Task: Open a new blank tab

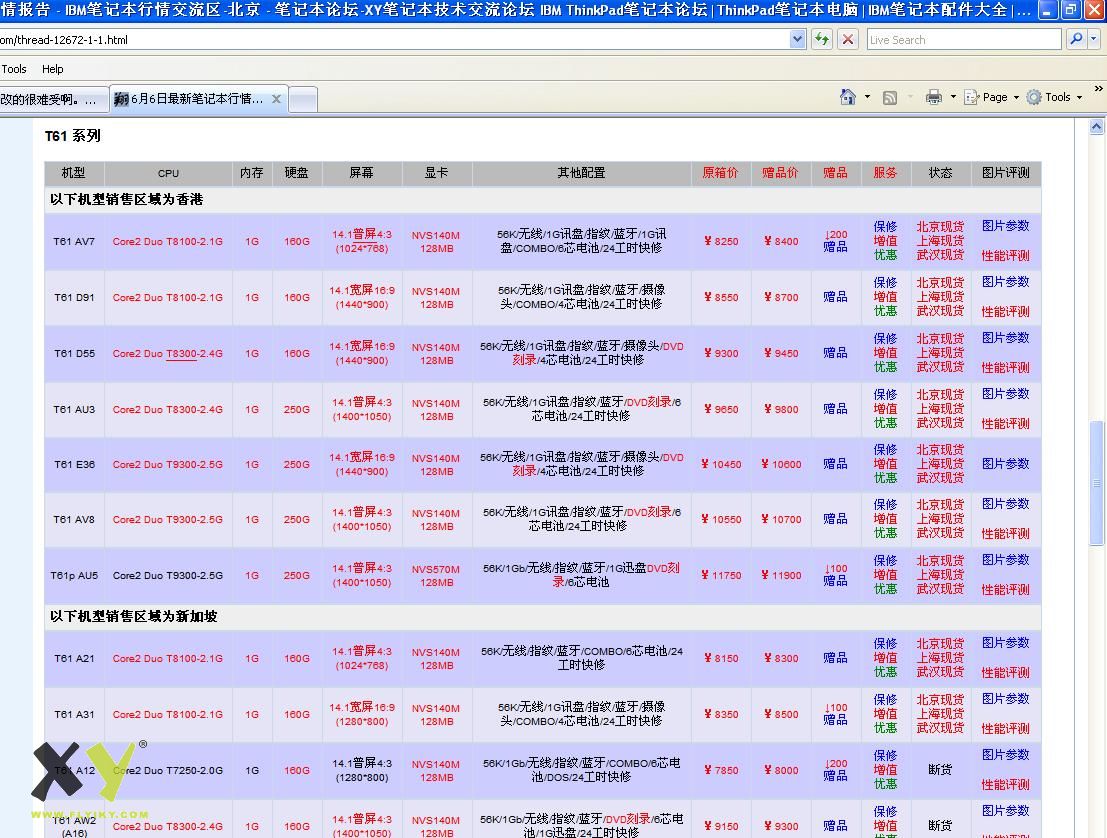Action: [x=303, y=100]
